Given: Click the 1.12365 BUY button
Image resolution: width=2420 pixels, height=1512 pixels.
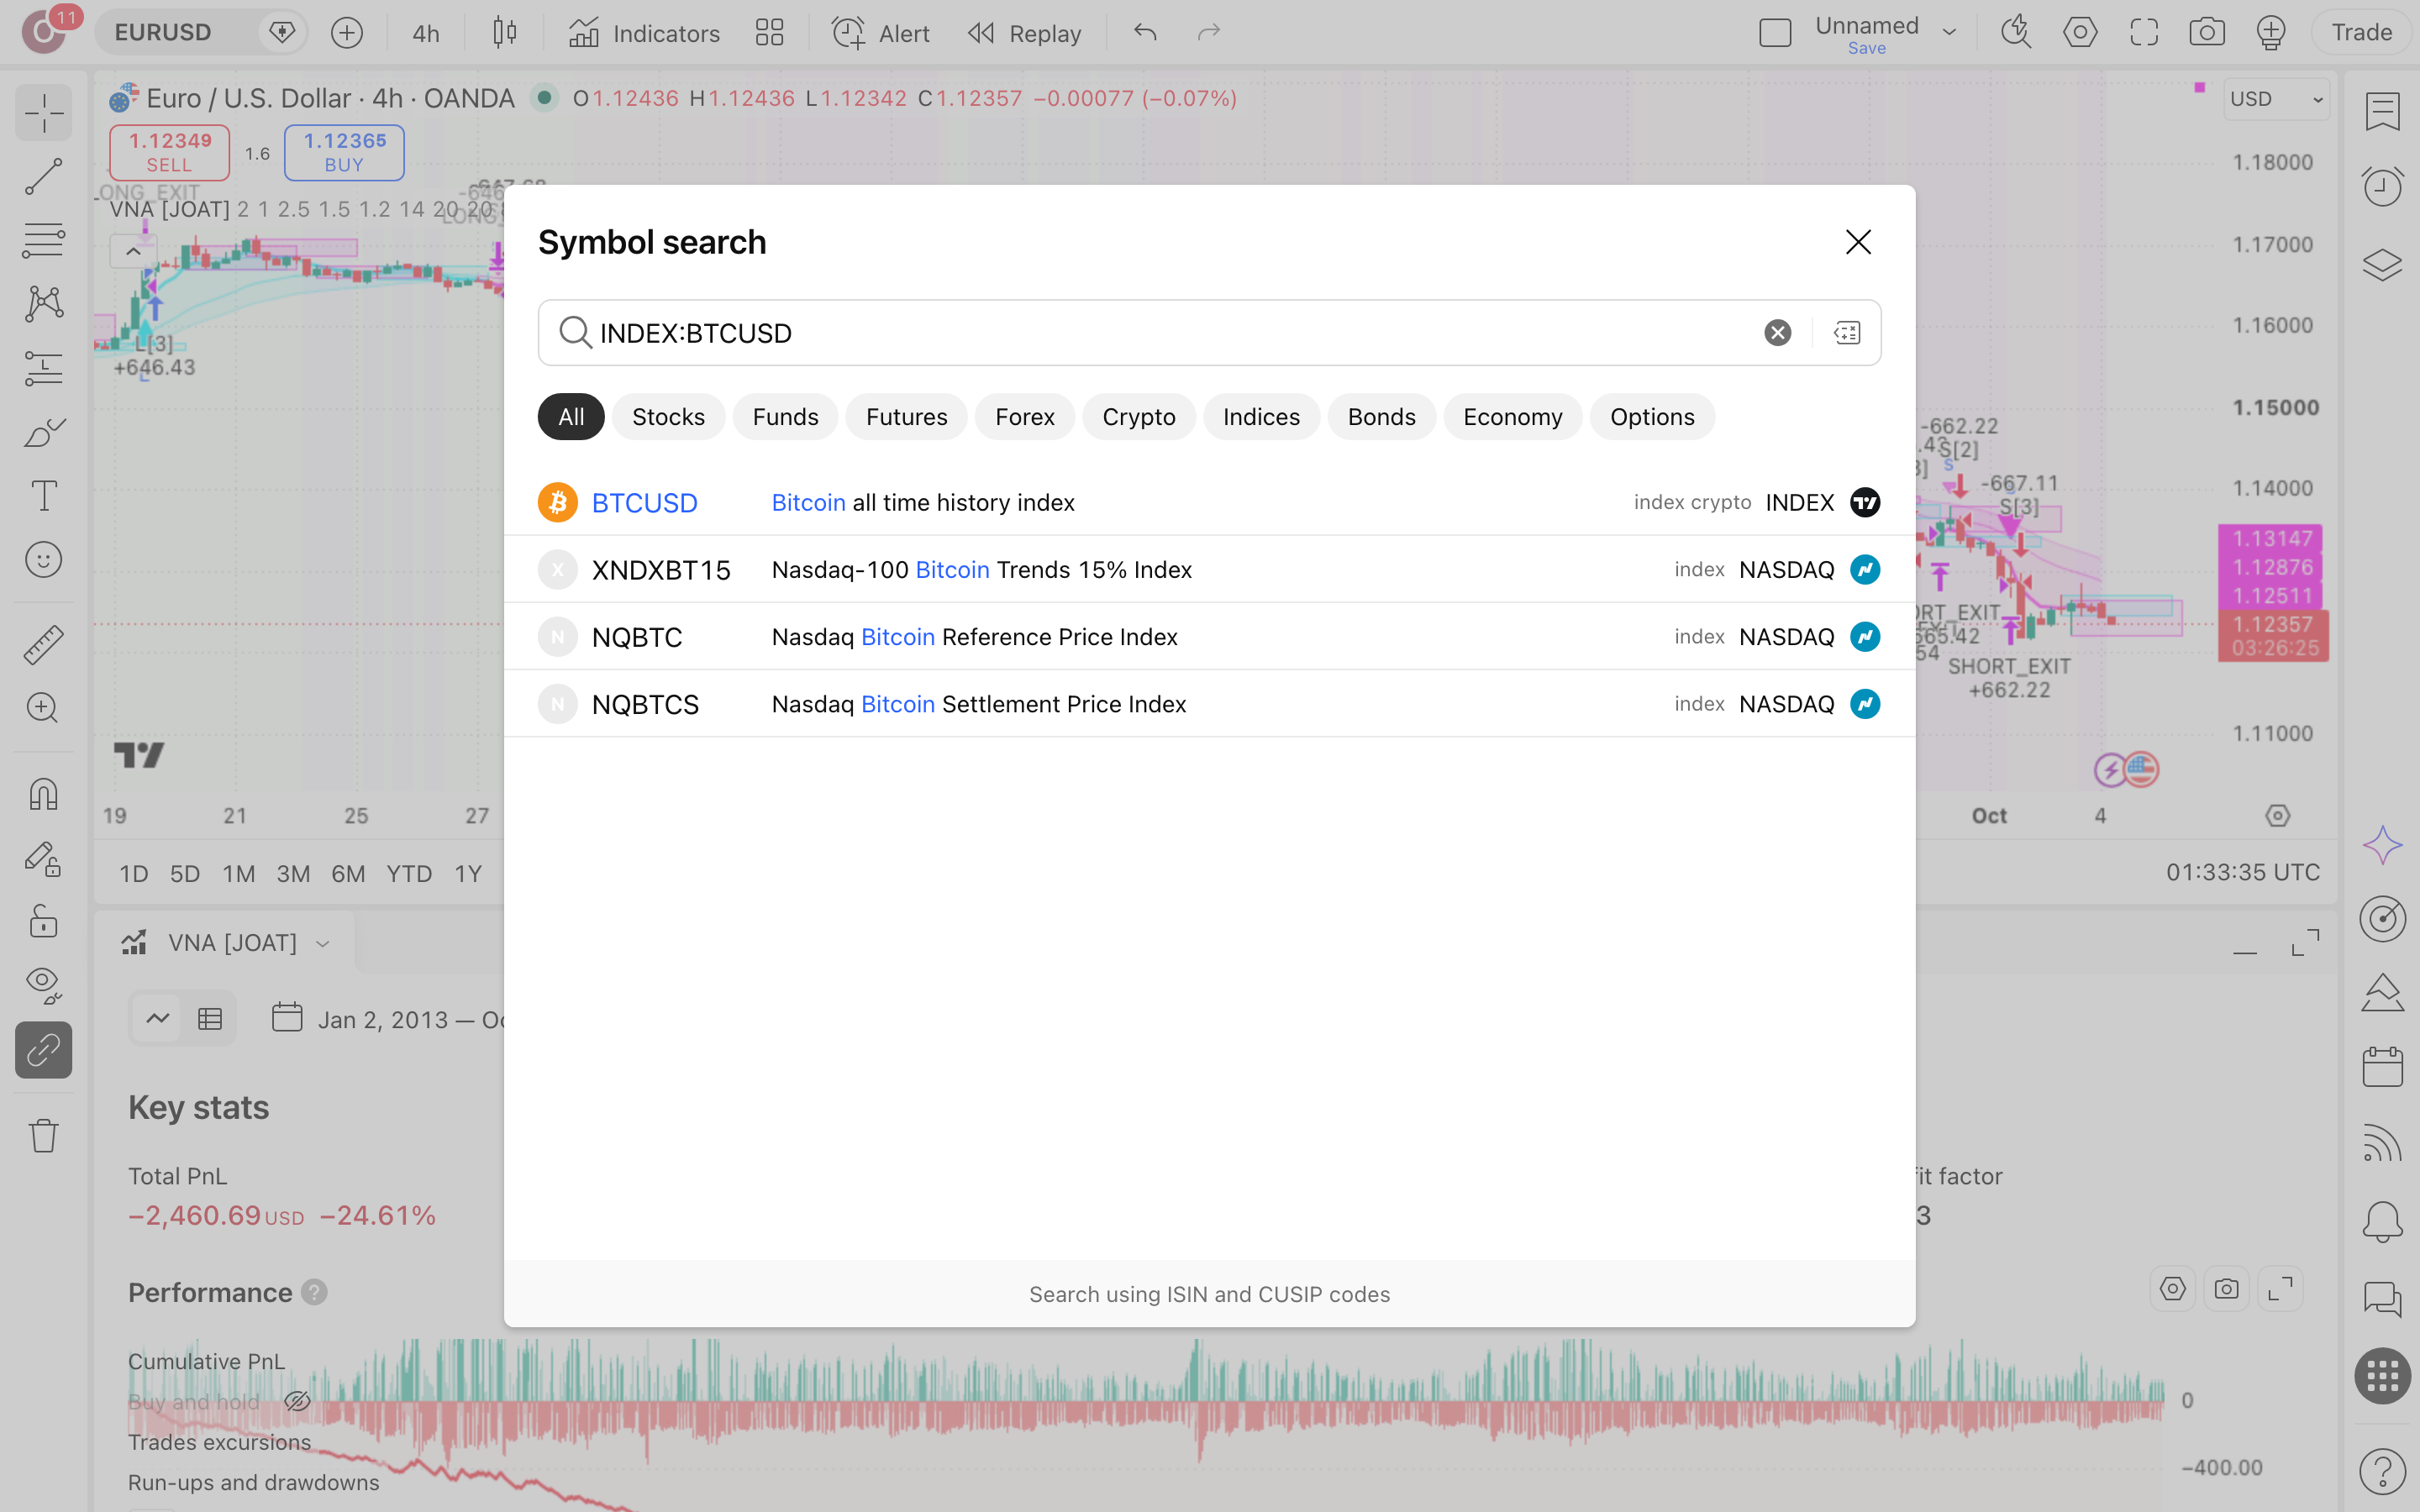Looking at the screenshot, I should click(x=344, y=152).
